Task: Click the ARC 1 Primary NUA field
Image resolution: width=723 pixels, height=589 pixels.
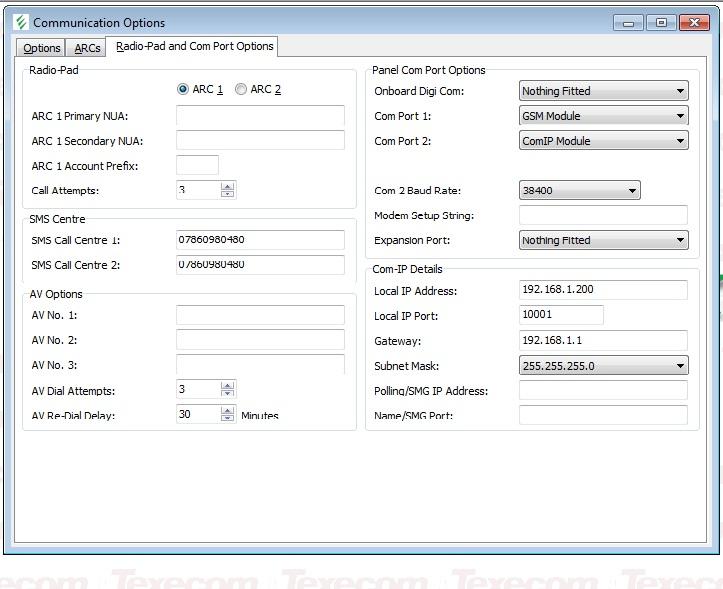Action: [260, 116]
